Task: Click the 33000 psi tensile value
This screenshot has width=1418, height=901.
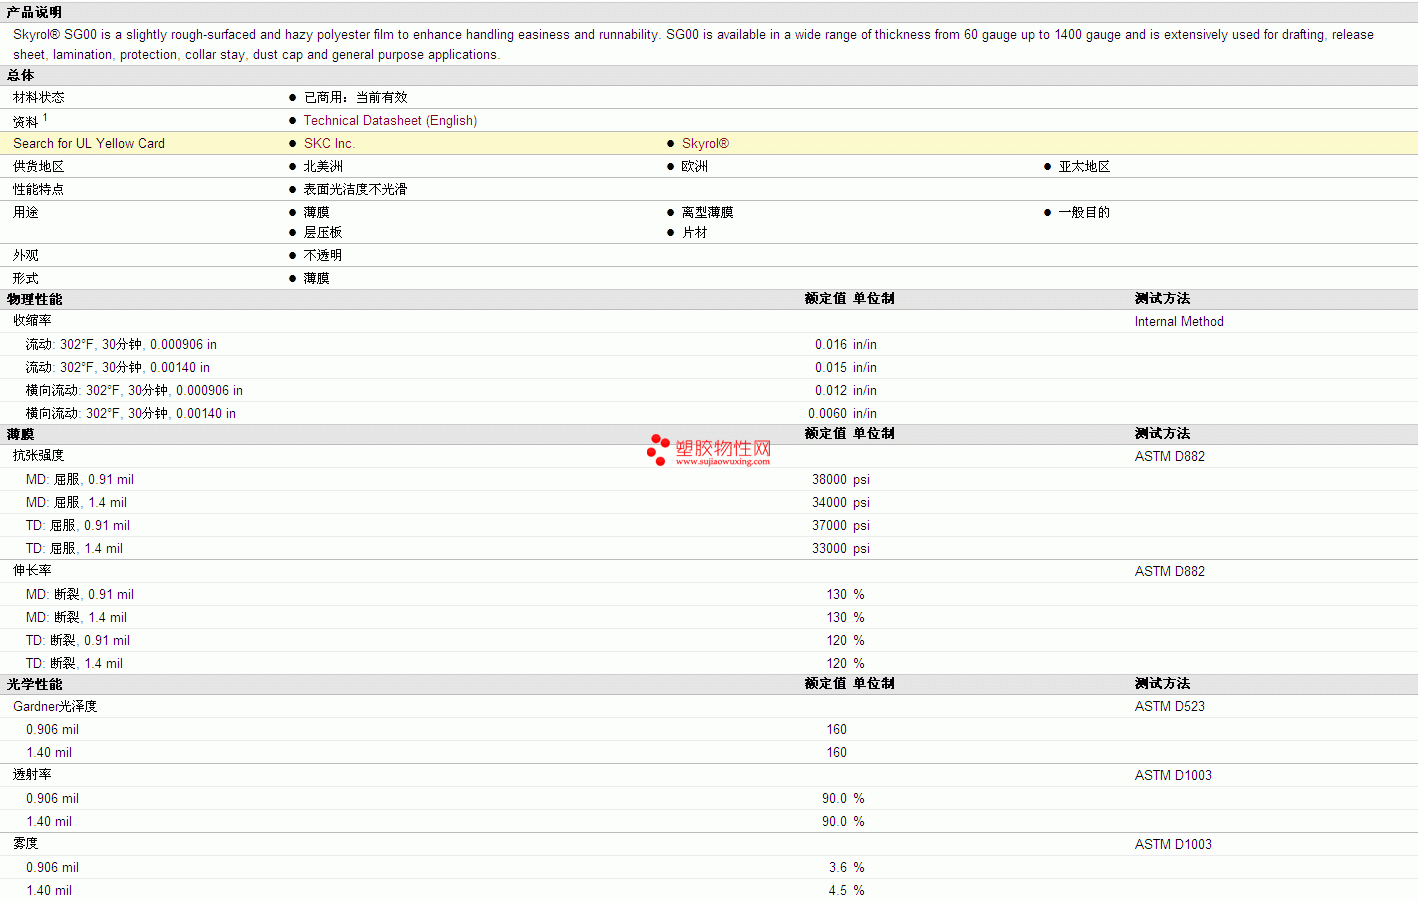Action: [x=841, y=548]
